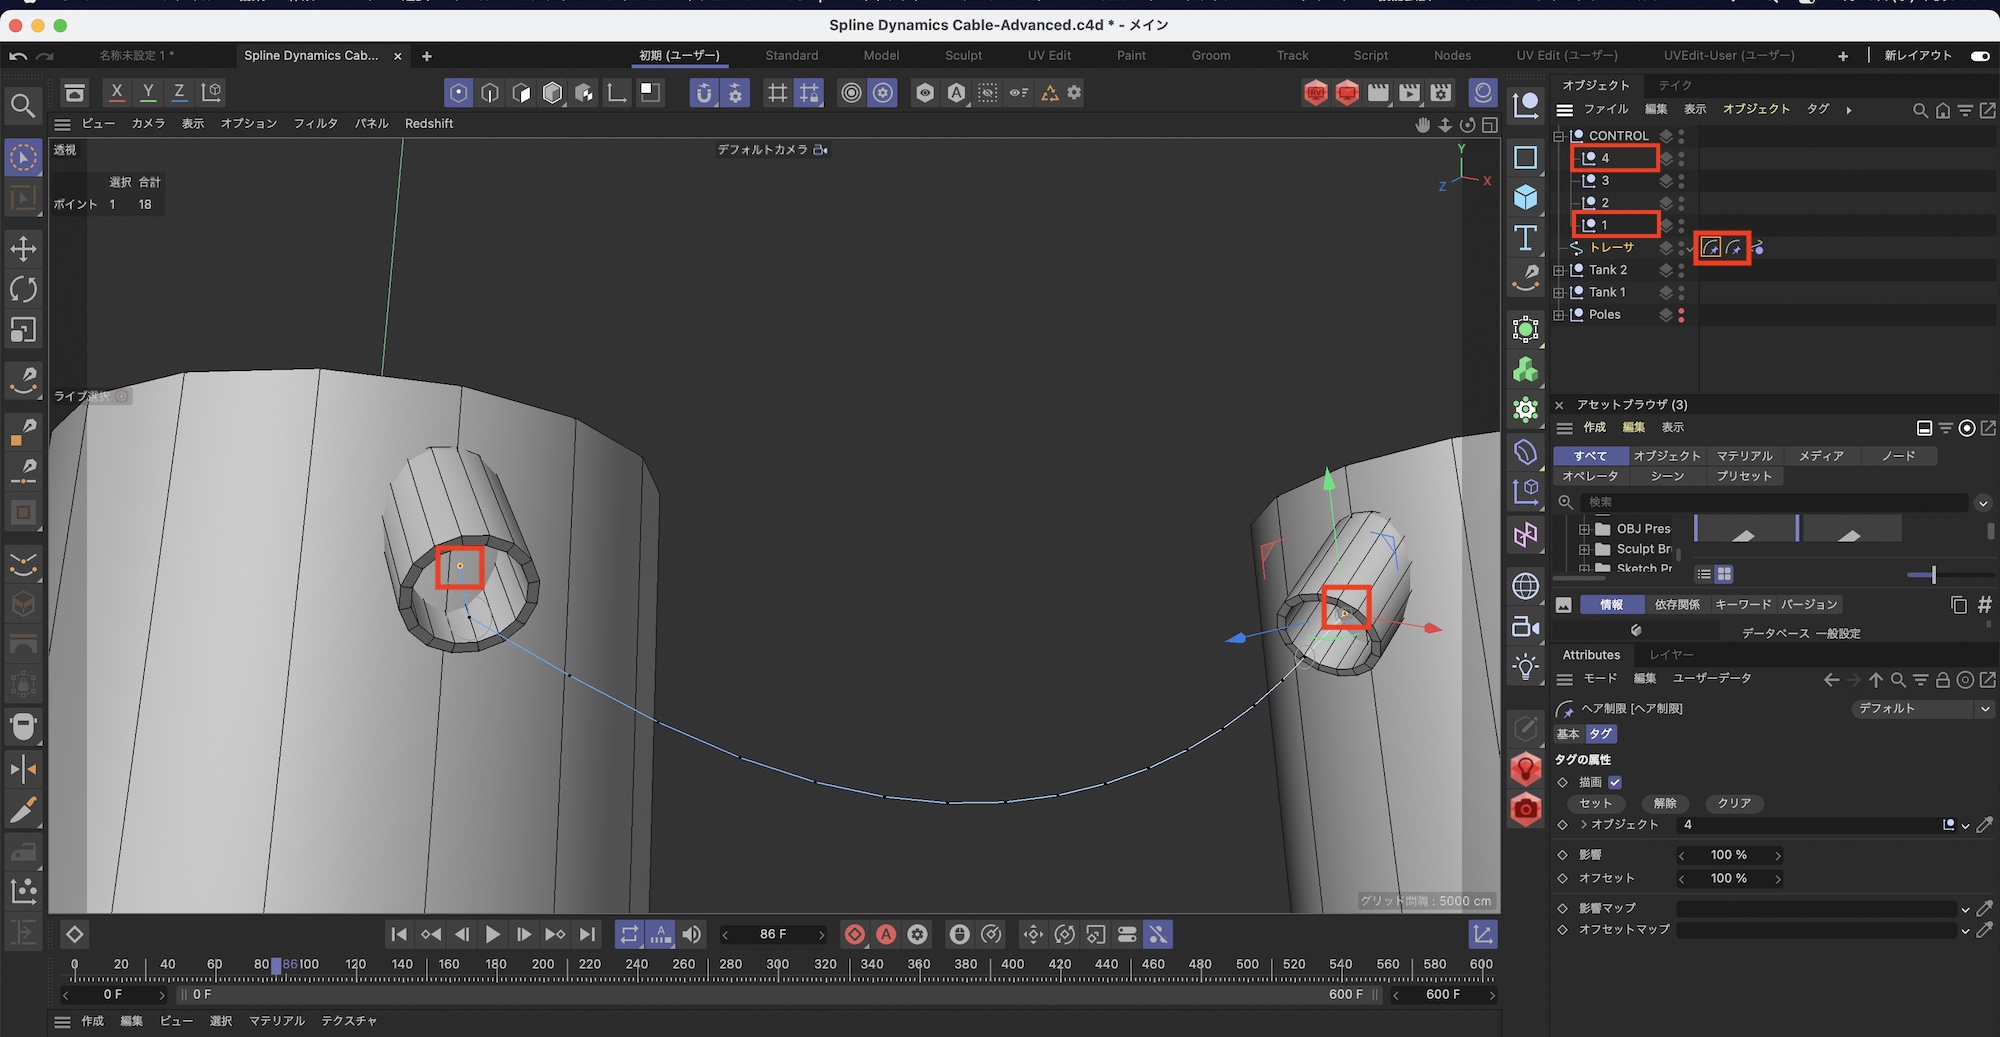The width and height of the screenshot is (2000, 1037).
Task: Click the Light object icon
Action: 1525,667
